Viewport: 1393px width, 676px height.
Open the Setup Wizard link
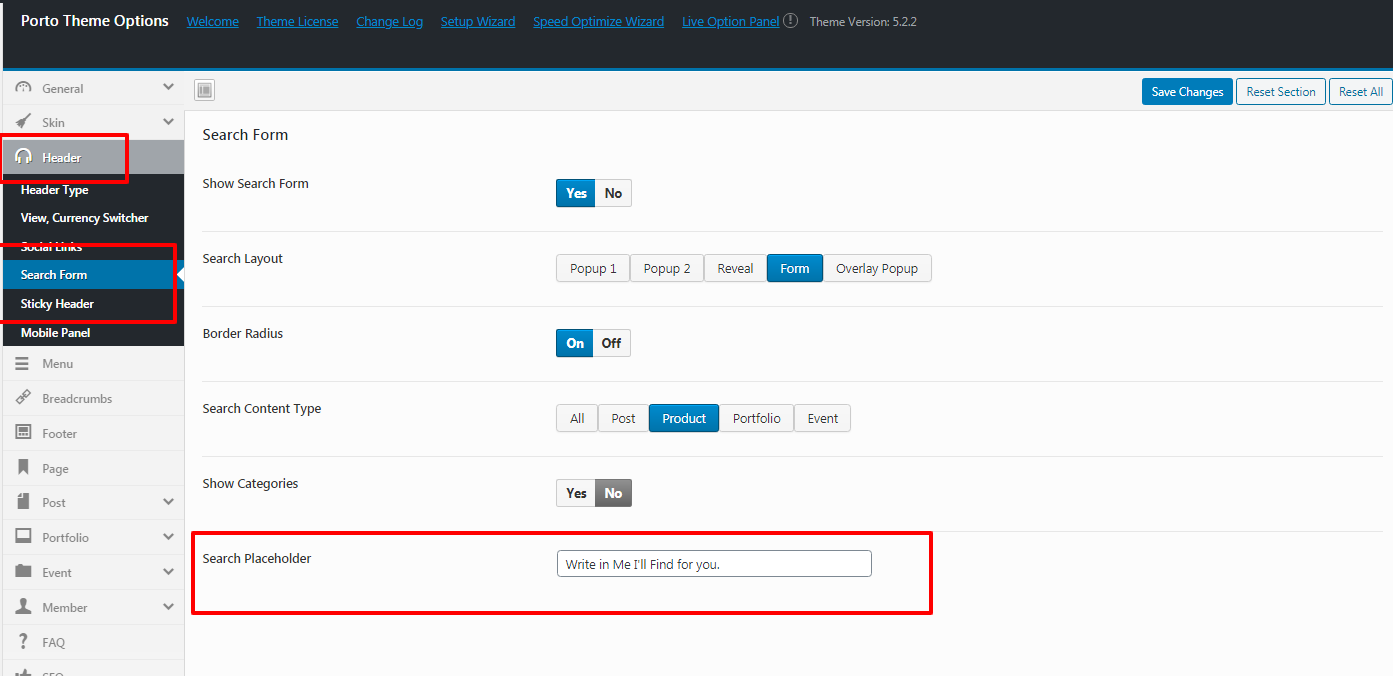pos(478,21)
